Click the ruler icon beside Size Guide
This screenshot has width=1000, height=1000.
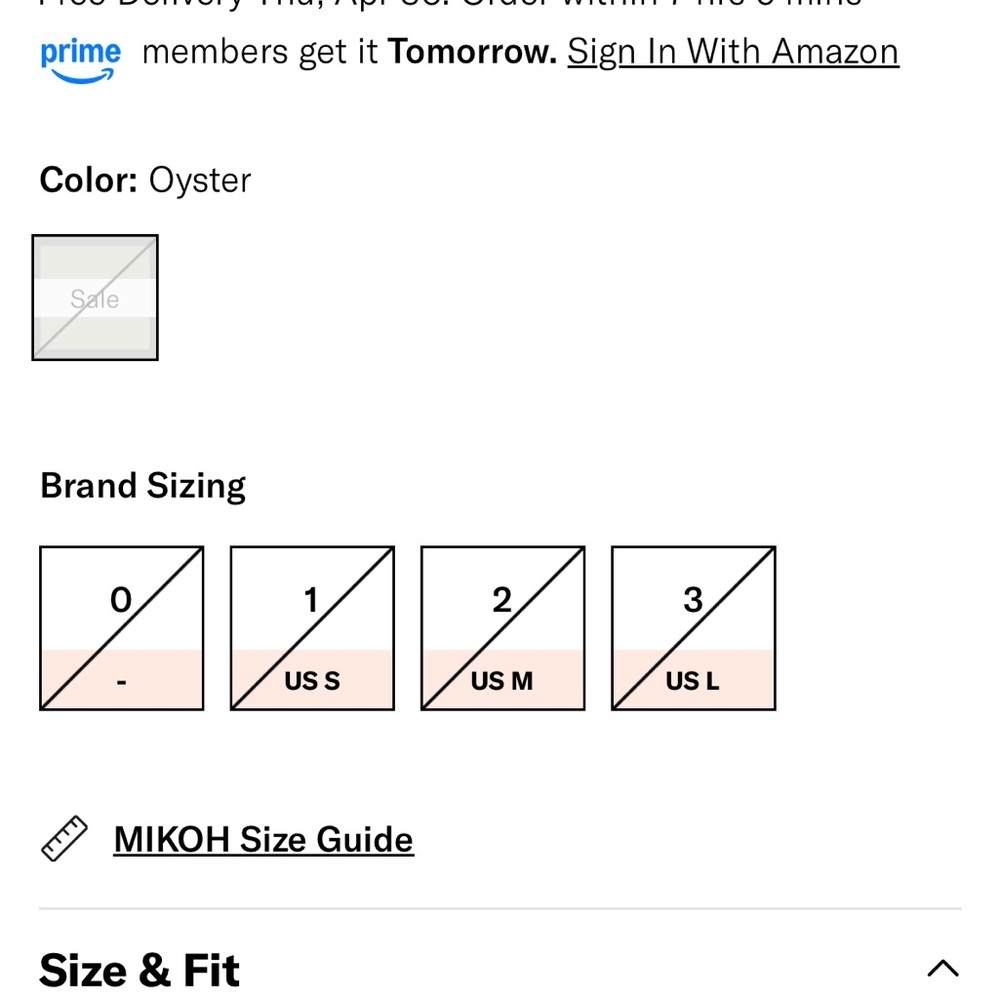pos(64,838)
